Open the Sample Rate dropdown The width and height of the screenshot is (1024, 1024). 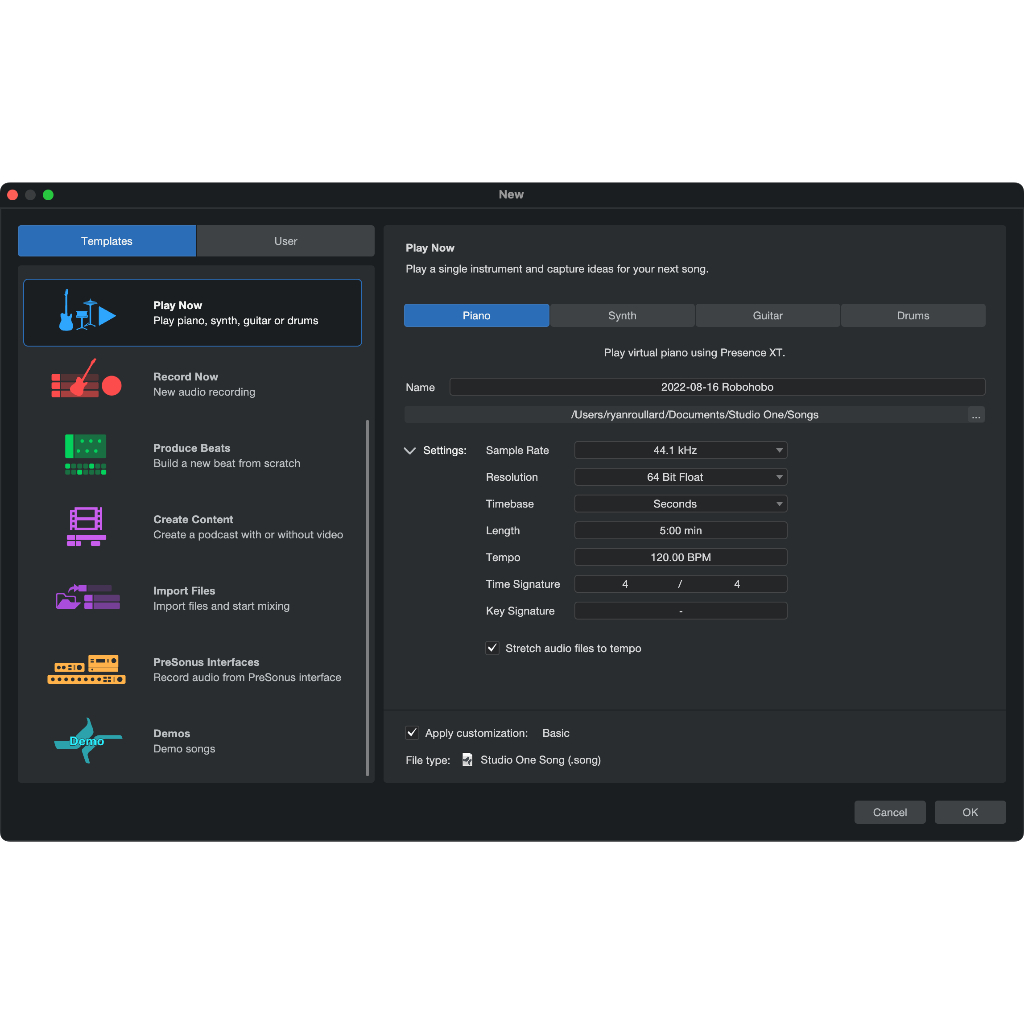(x=680, y=451)
